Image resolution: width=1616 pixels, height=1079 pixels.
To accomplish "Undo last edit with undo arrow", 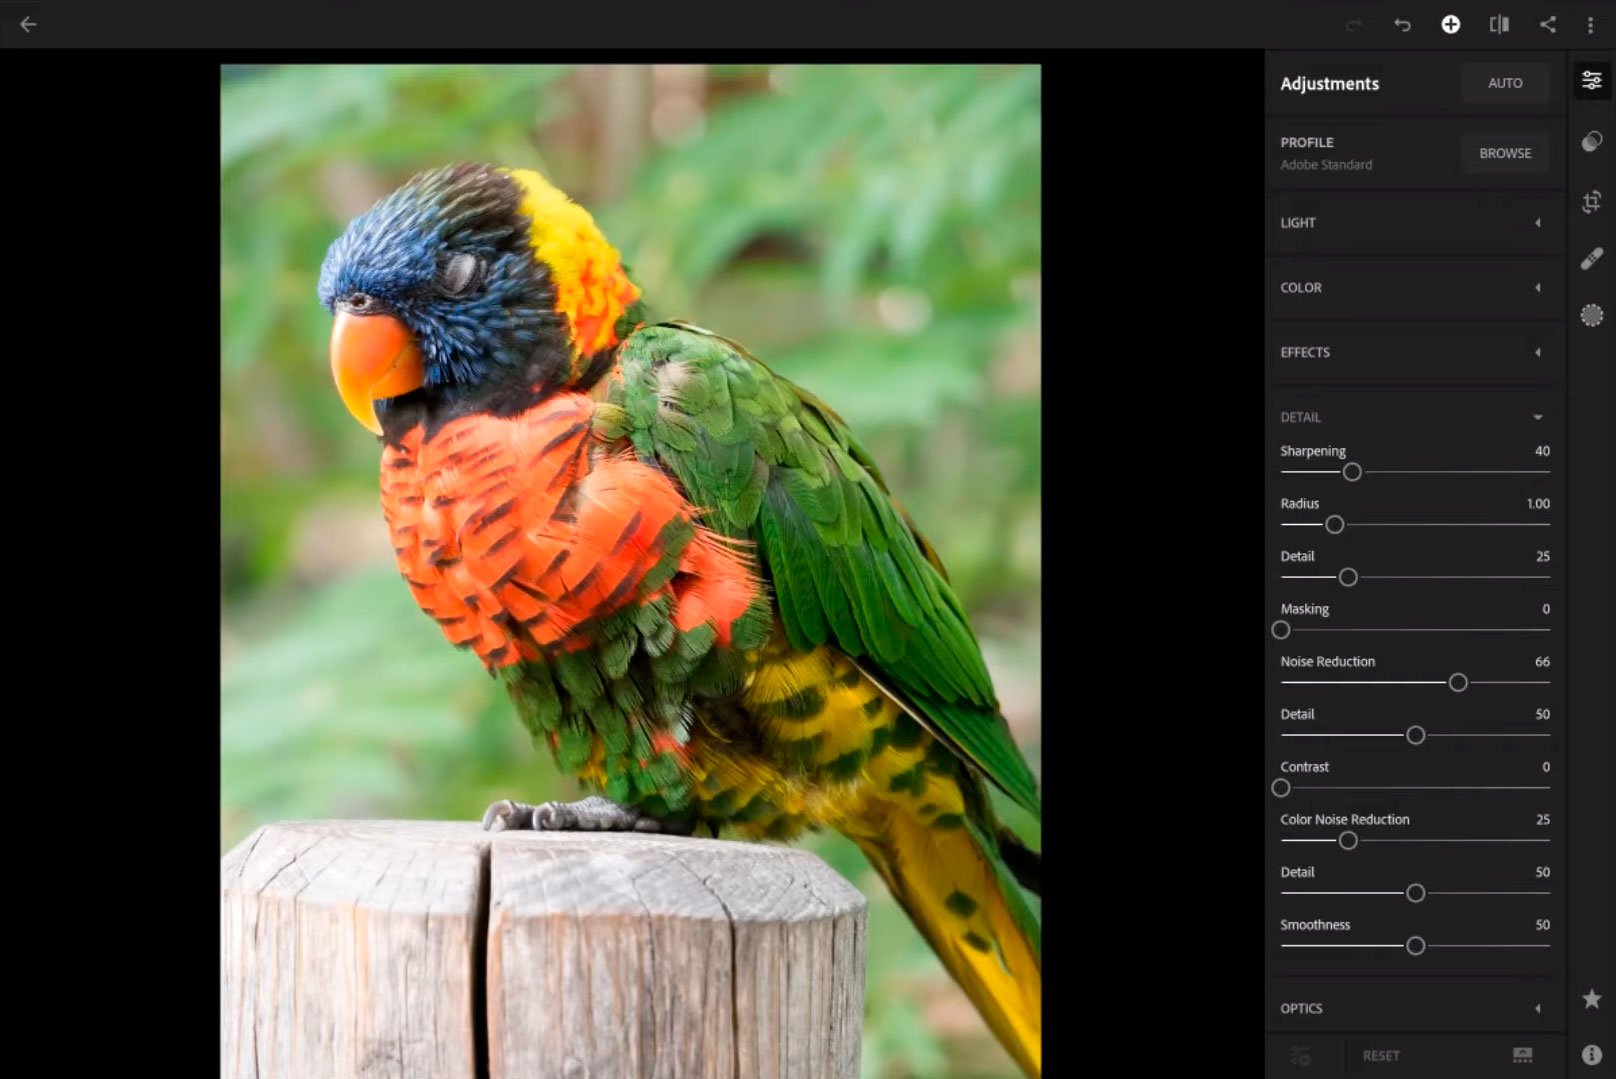I will [1402, 25].
